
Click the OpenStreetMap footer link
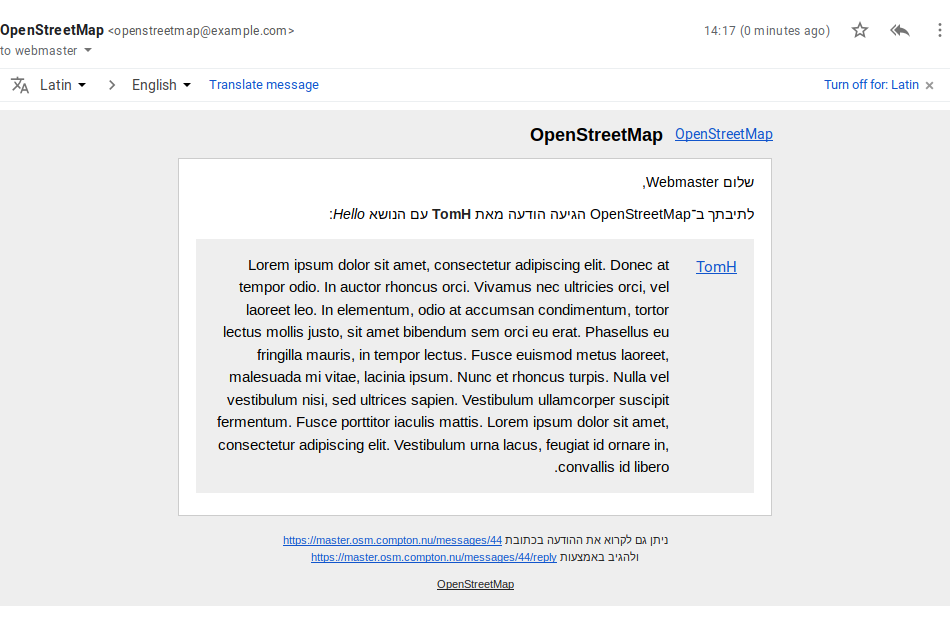pyautogui.click(x=475, y=584)
